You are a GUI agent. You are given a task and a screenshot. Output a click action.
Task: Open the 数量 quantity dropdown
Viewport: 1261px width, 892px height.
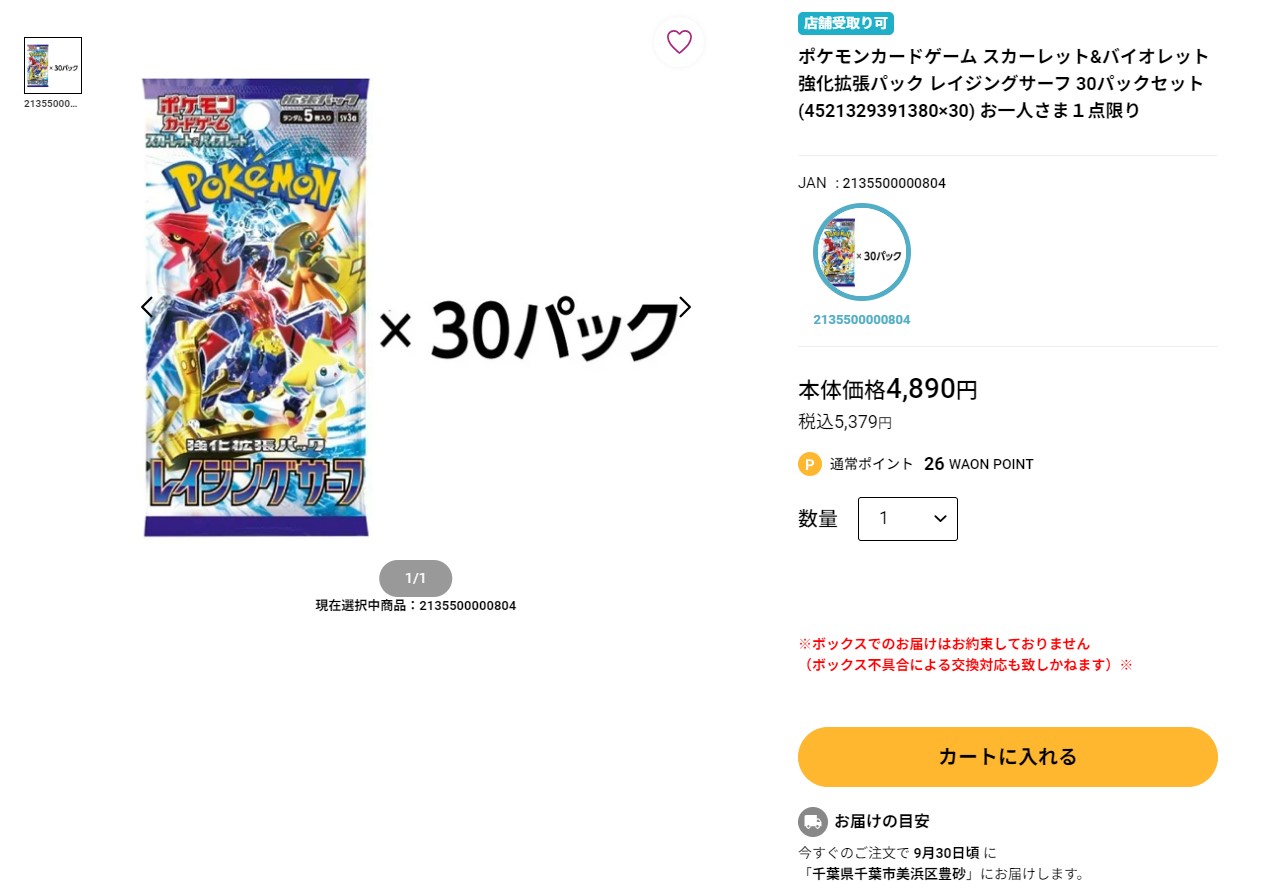pos(908,519)
